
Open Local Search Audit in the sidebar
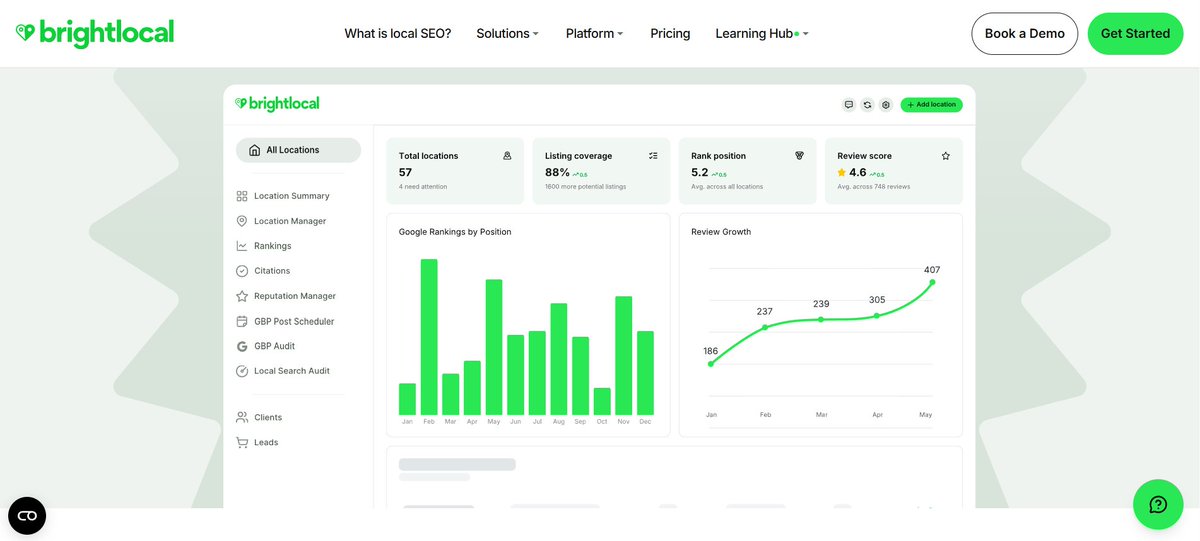292,371
